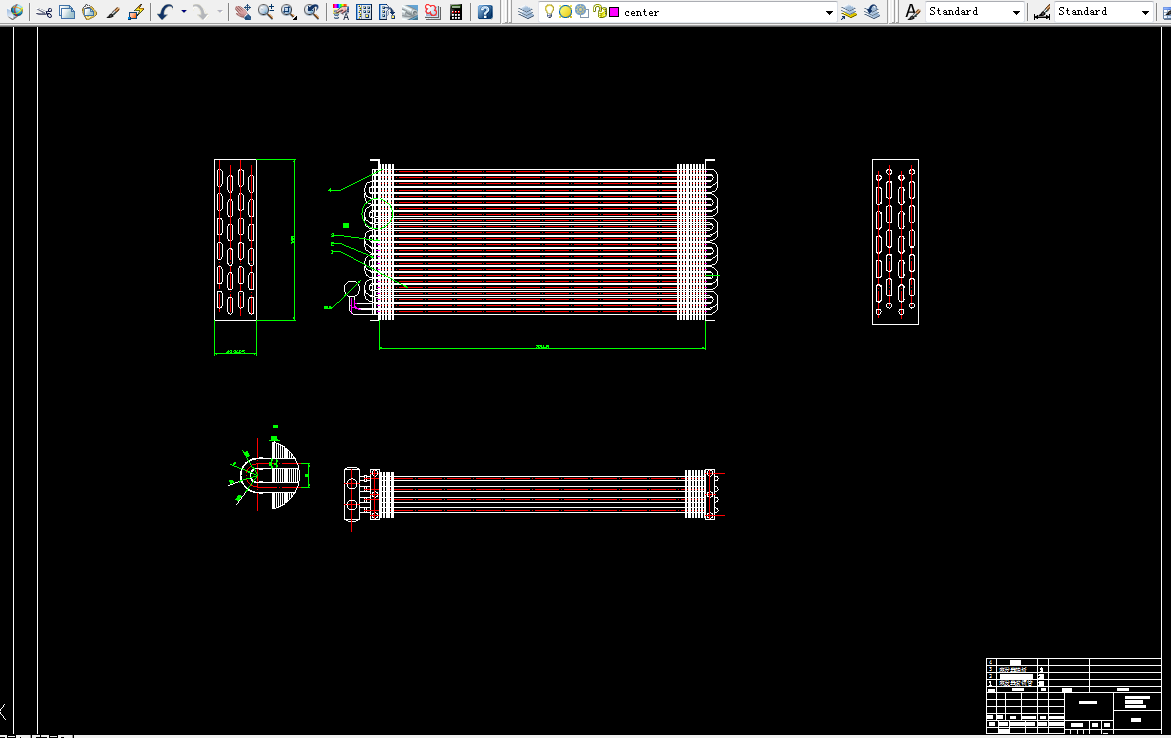Open the Properties palette icon
This screenshot has height=738, width=1171.
[x=341, y=12]
